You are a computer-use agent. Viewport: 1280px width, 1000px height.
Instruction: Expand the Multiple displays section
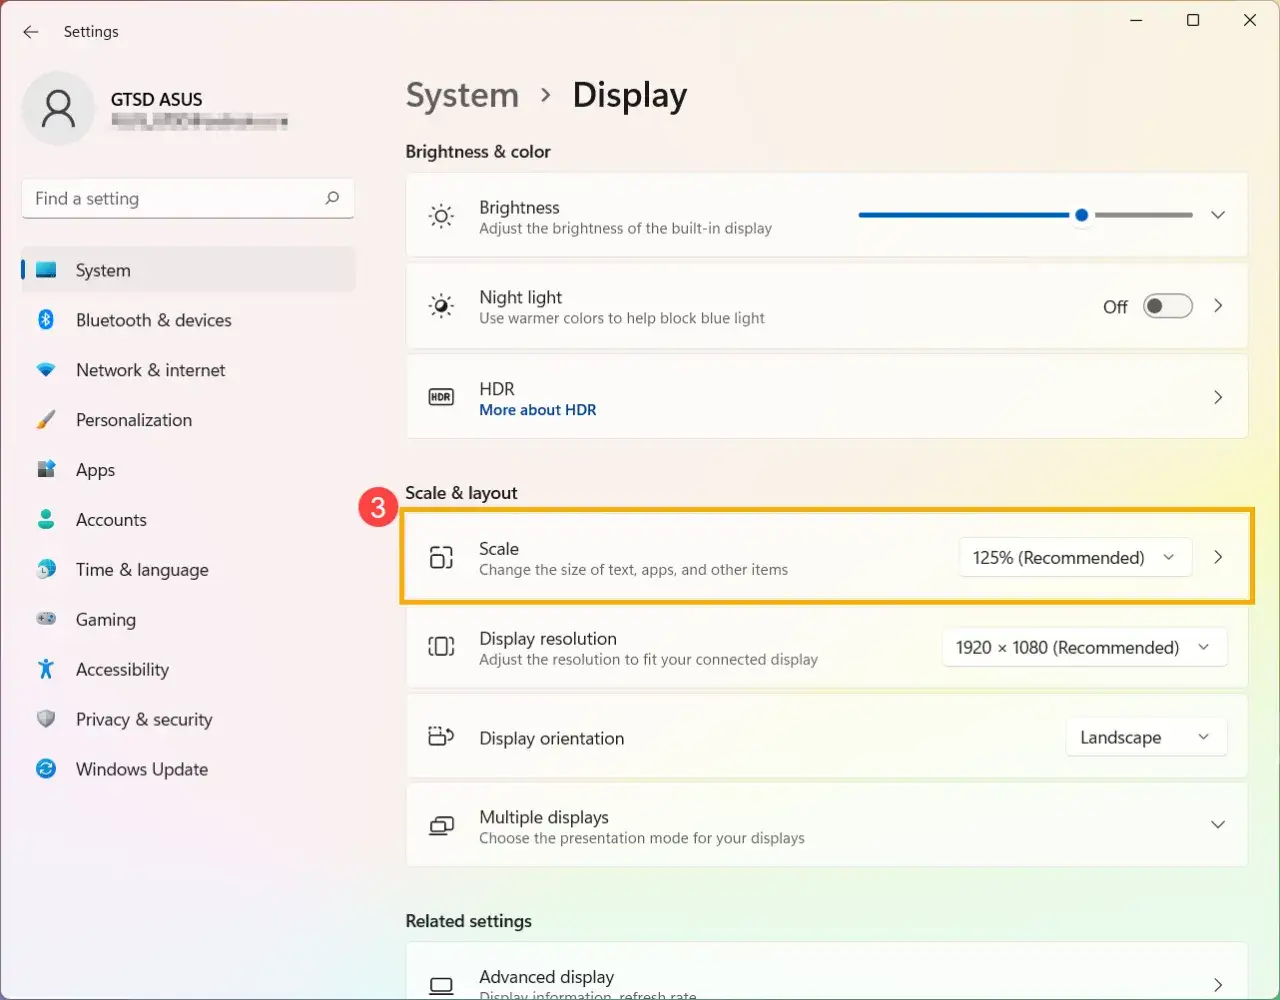point(1218,825)
